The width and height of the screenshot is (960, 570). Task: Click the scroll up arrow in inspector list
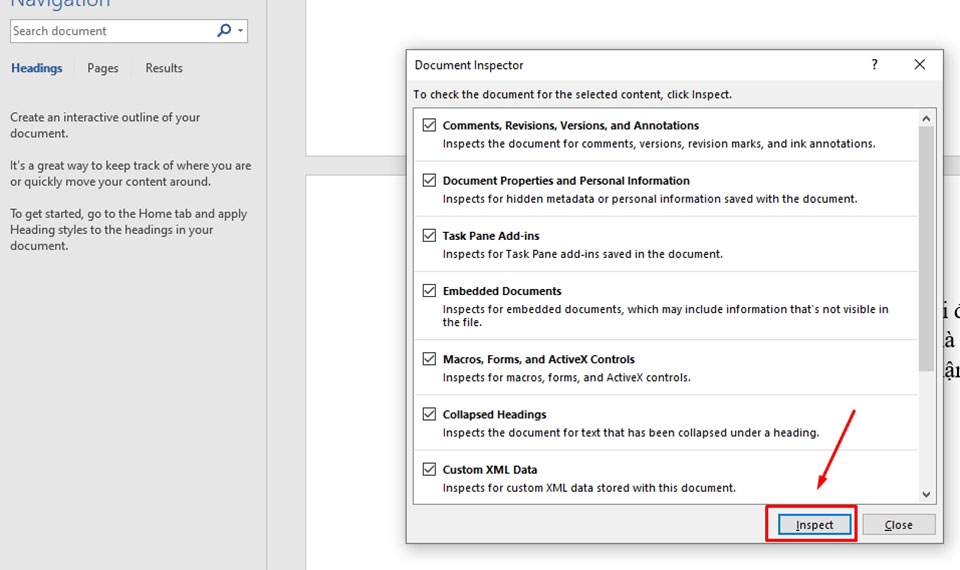(926, 119)
